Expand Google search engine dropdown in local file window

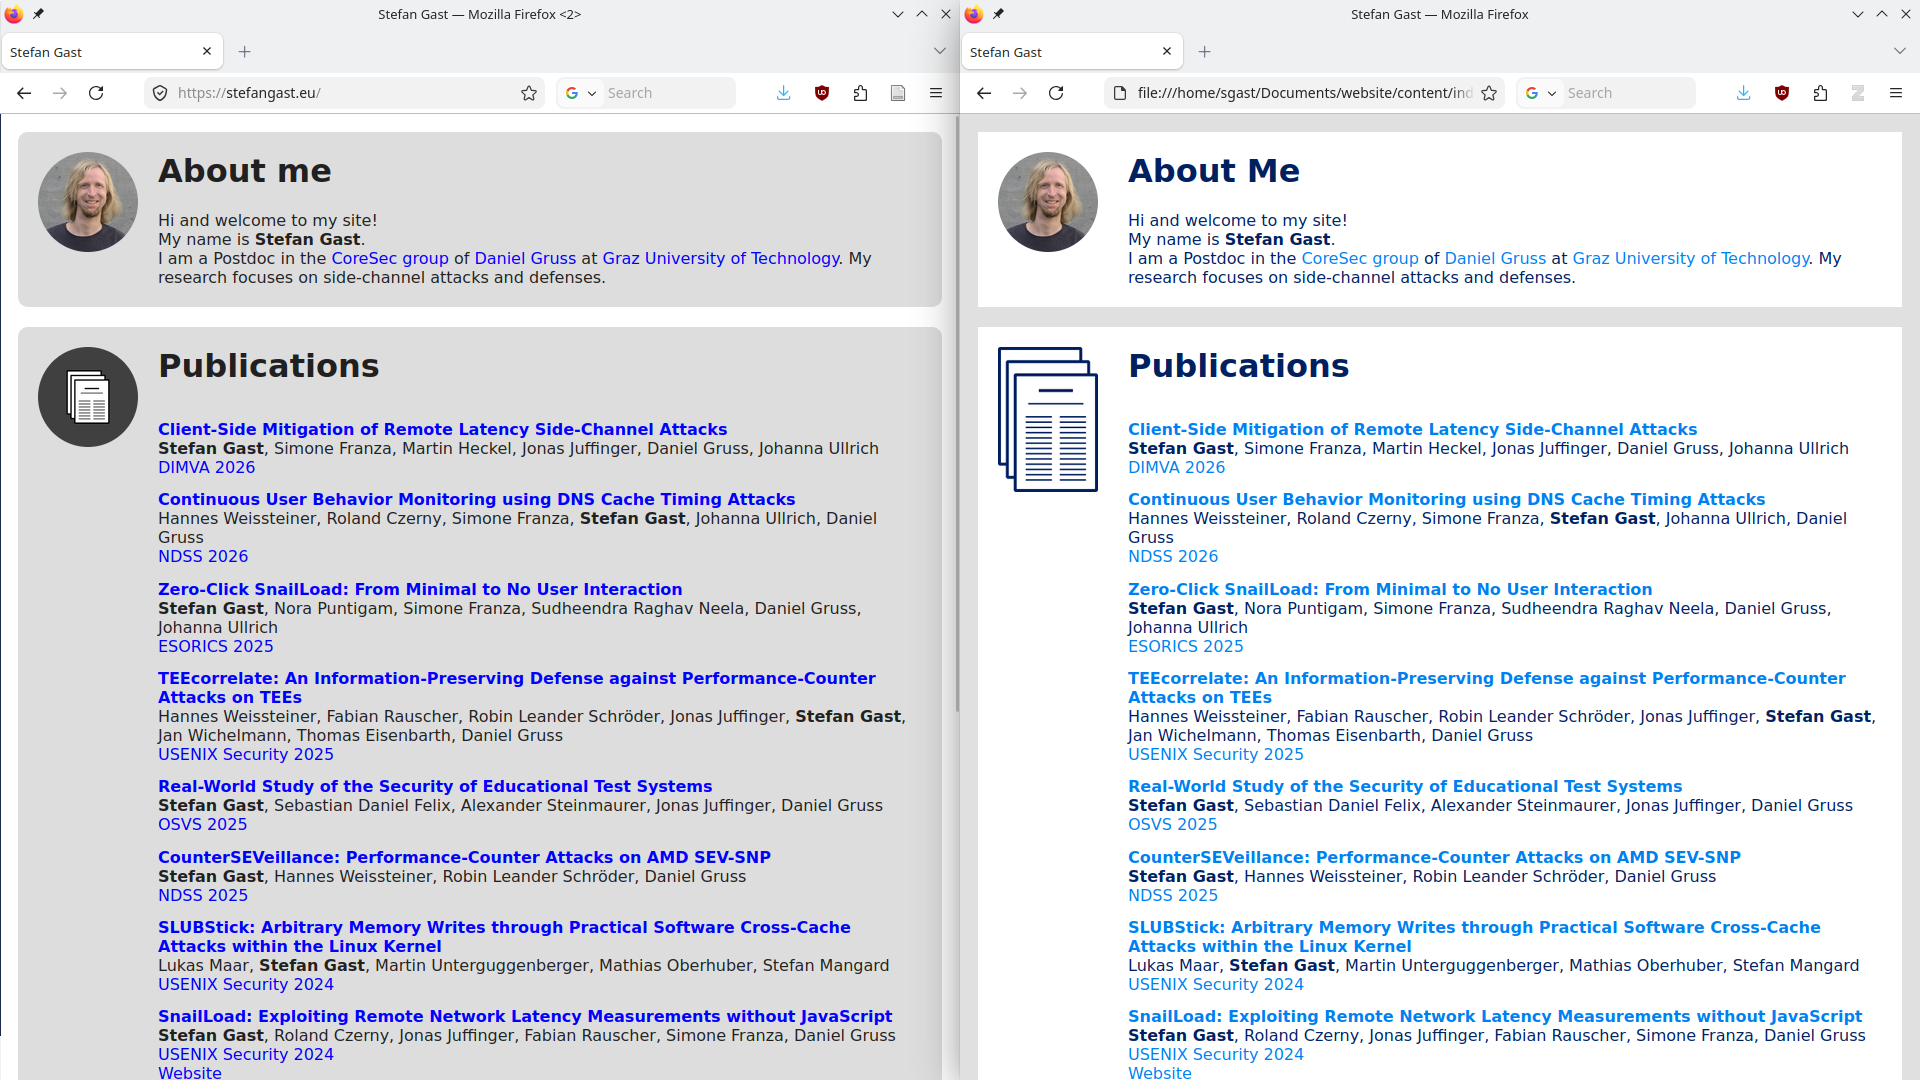coord(1541,93)
